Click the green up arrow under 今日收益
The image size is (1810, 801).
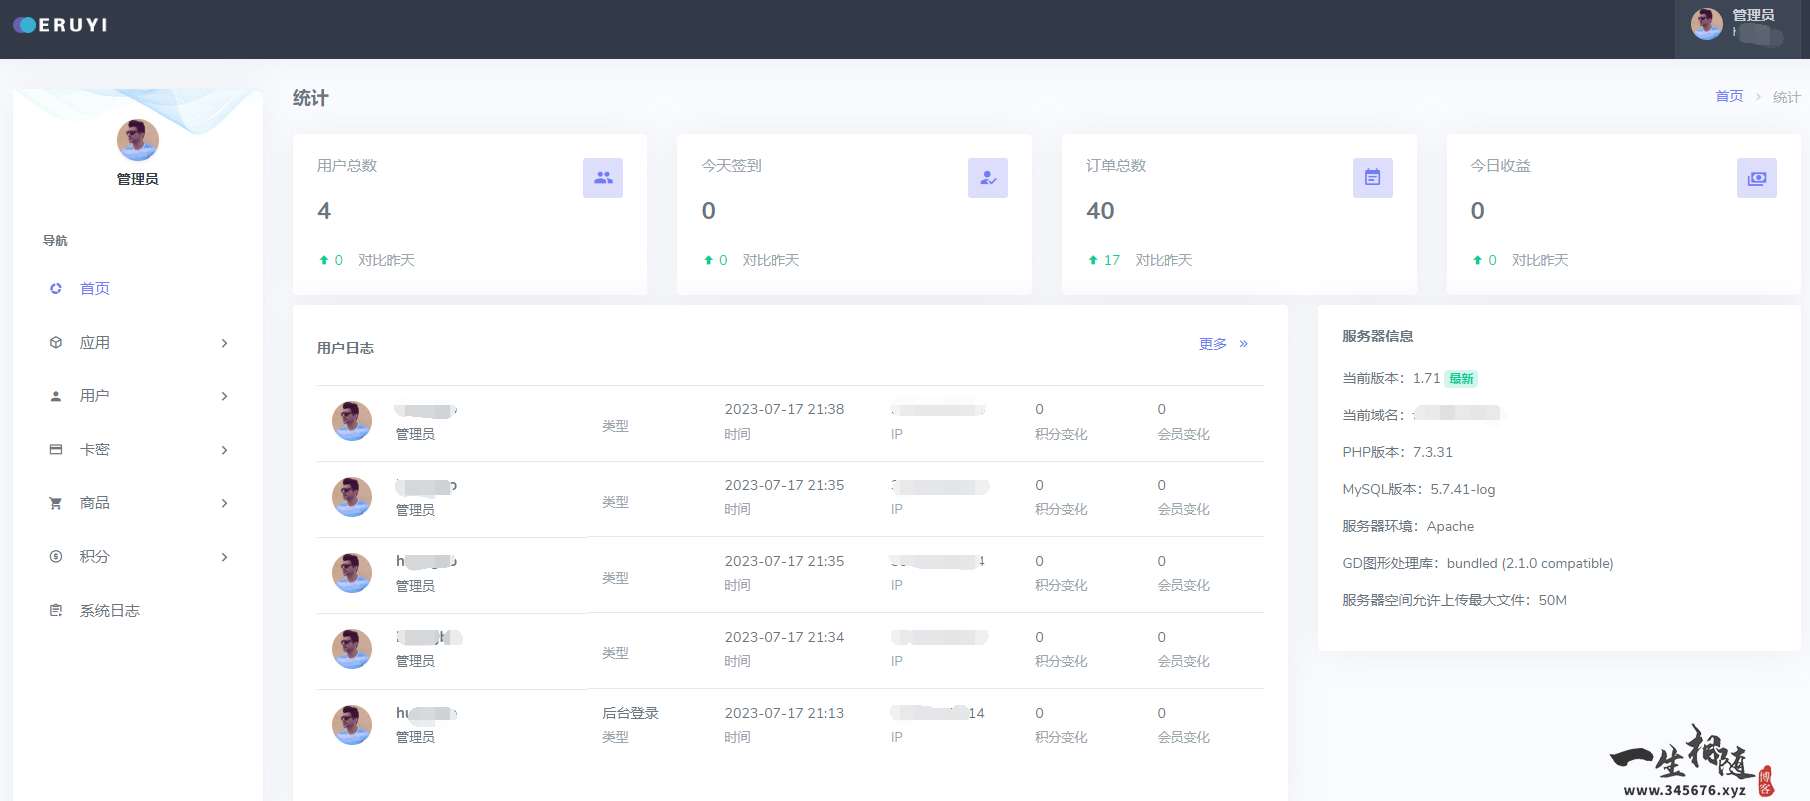tap(1477, 260)
